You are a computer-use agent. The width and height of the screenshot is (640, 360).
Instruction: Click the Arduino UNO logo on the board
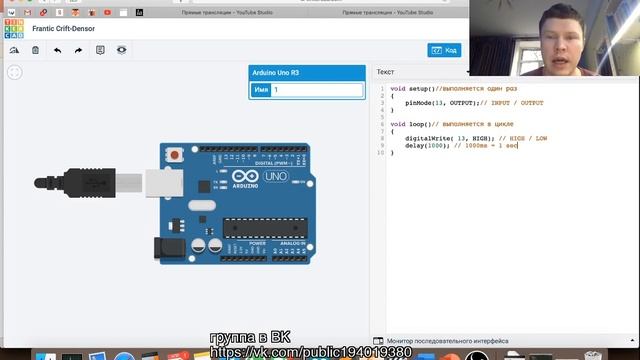tap(260, 178)
